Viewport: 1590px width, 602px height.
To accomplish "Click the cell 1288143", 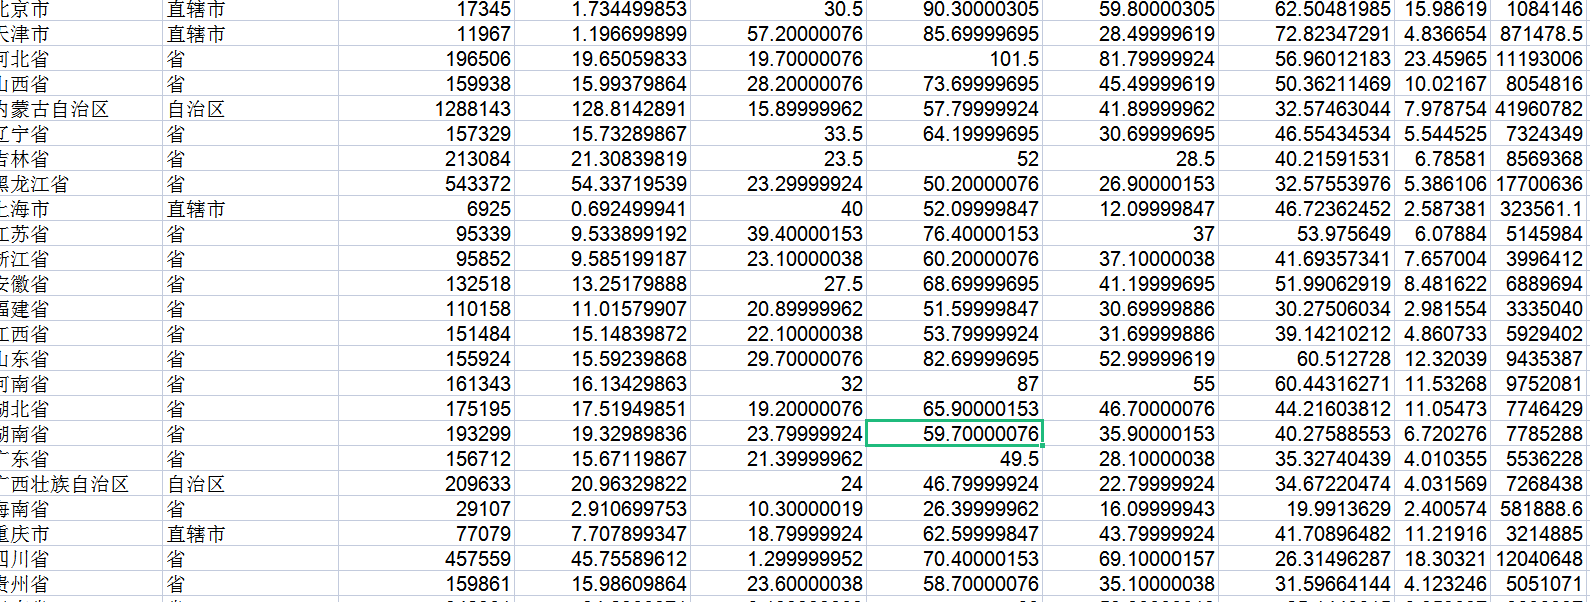I will (x=426, y=109).
